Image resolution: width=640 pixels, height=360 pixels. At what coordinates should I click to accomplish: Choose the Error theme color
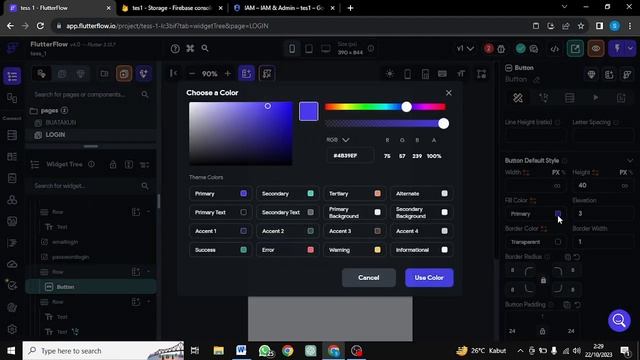287,250
